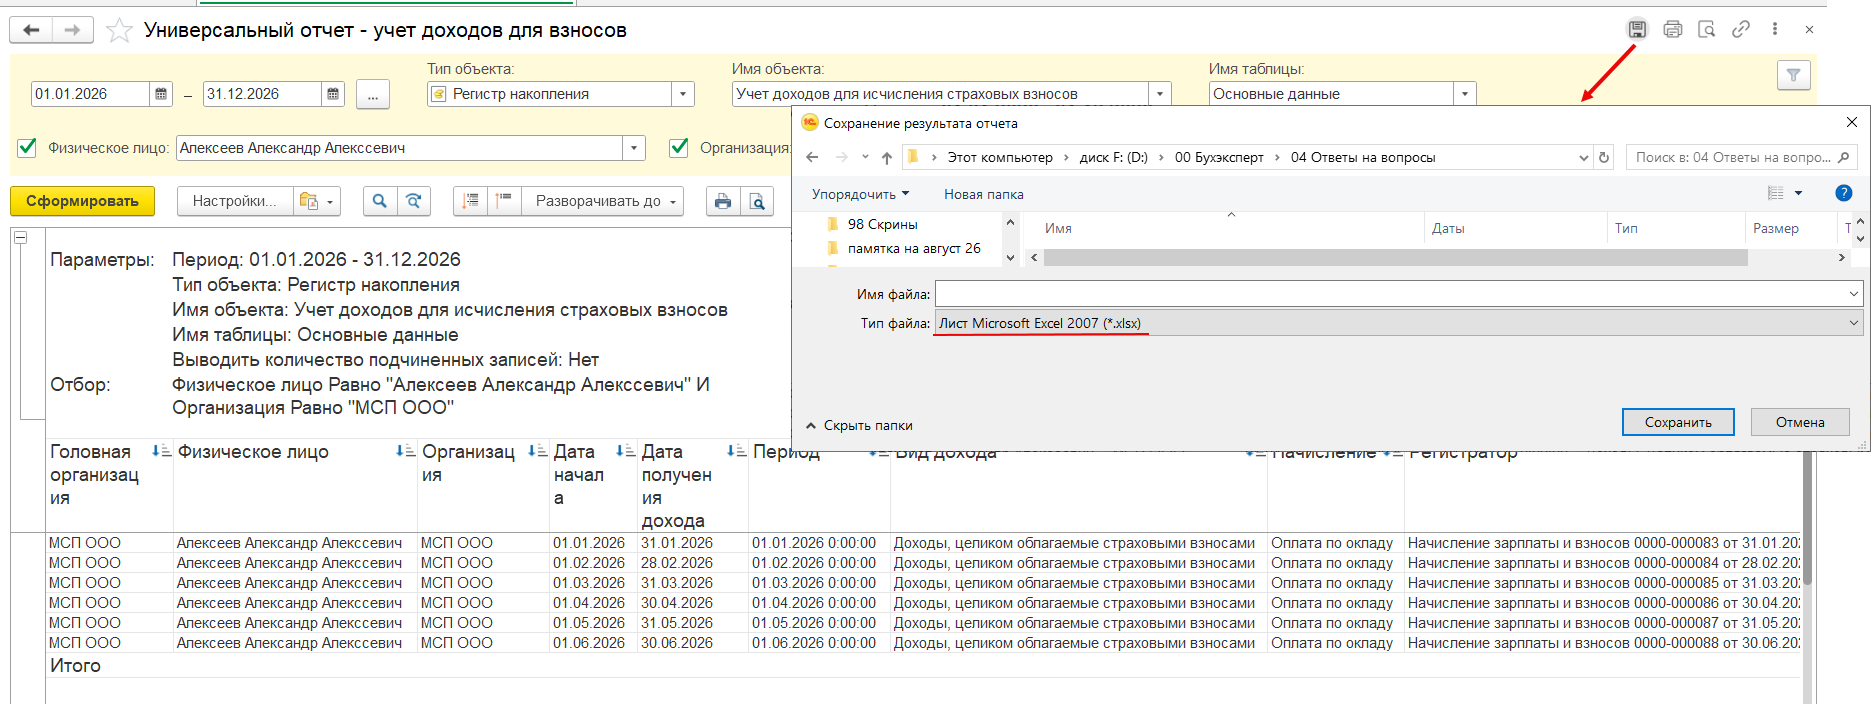Go back in save dialog navigation
Viewport: 1871px width, 704px height.
click(812, 157)
